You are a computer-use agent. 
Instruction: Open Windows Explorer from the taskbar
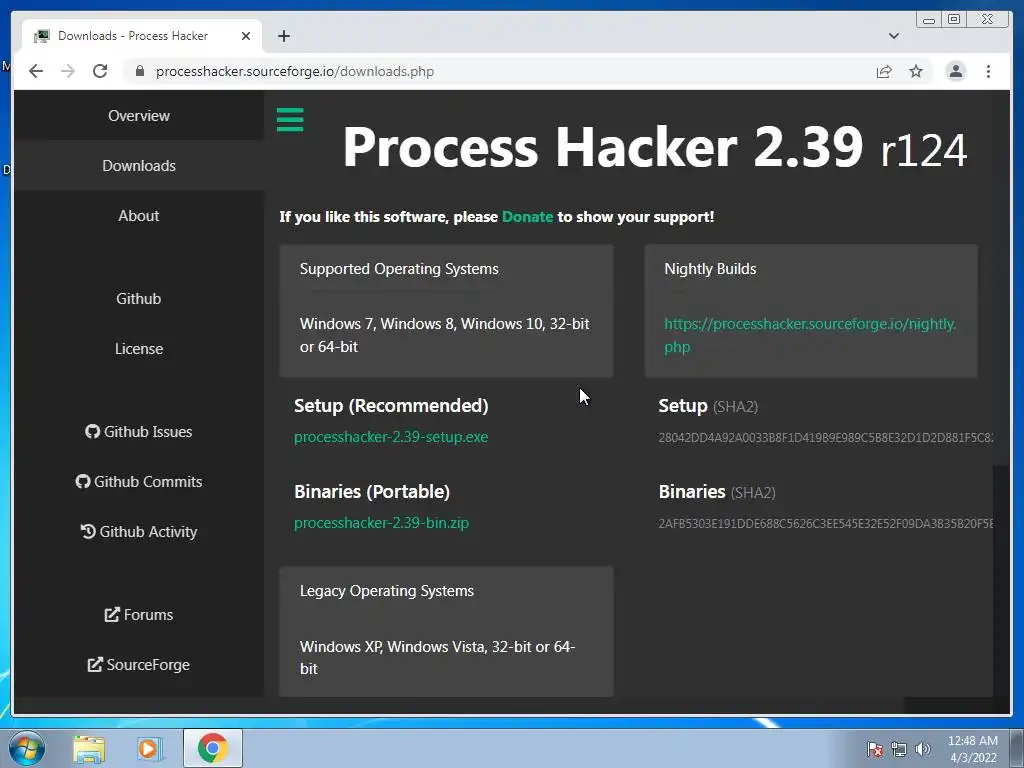(x=89, y=748)
